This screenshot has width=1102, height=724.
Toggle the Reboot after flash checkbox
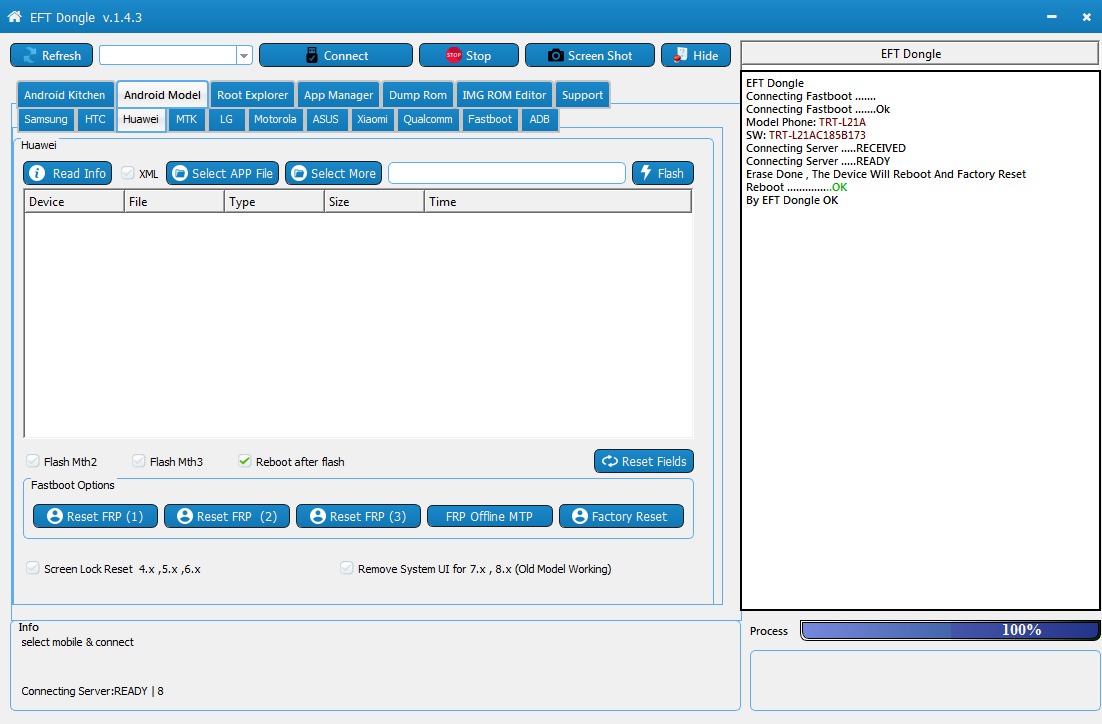pos(244,462)
